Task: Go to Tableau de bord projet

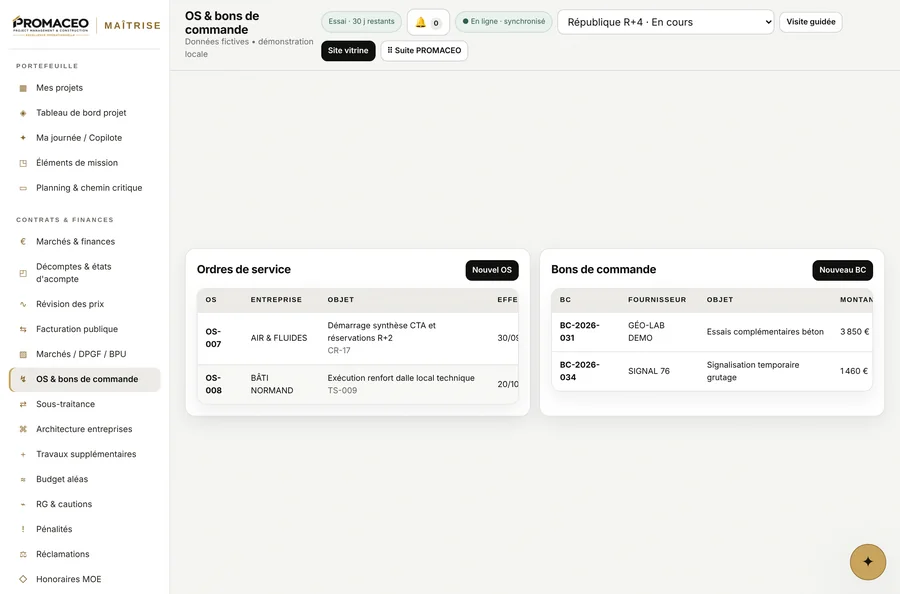Action: (x=84, y=113)
